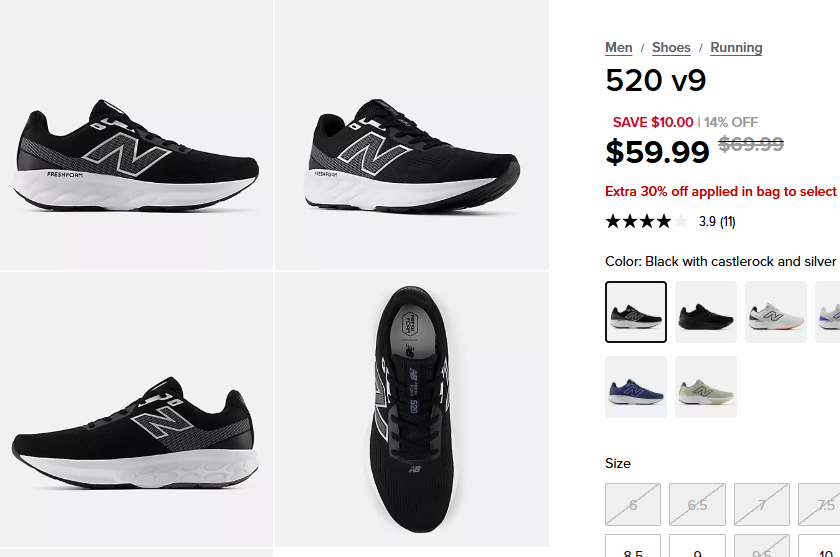840x557 pixels.
Task: Select the crossed-out size 6.5 option
Action: point(697,505)
